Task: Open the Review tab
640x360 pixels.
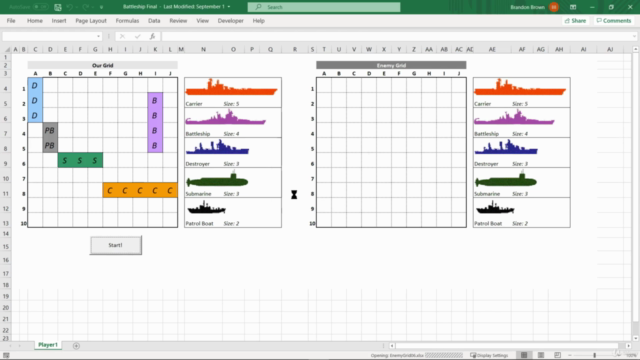Action: [178, 20]
